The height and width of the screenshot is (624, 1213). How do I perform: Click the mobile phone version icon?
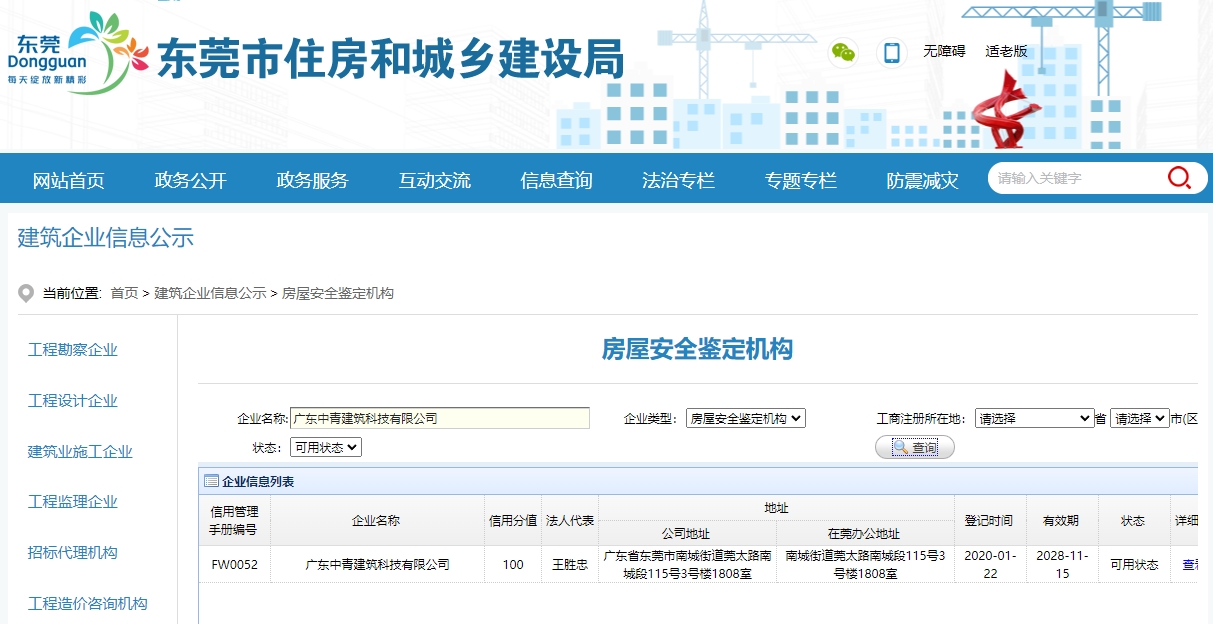click(891, 53)
